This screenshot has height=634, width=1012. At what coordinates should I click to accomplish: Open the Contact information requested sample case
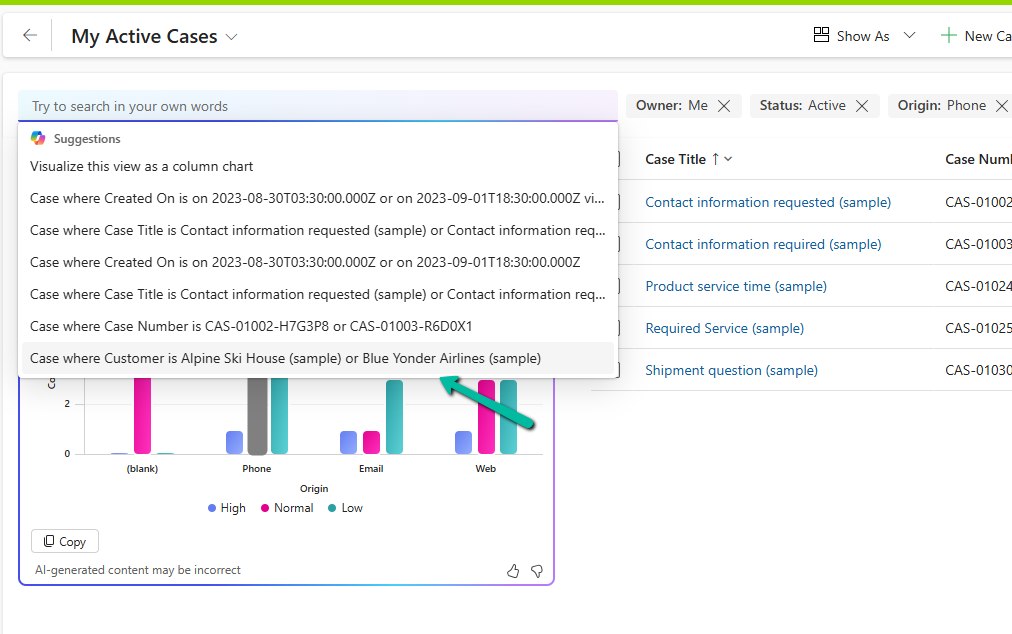tap(767, 202)
